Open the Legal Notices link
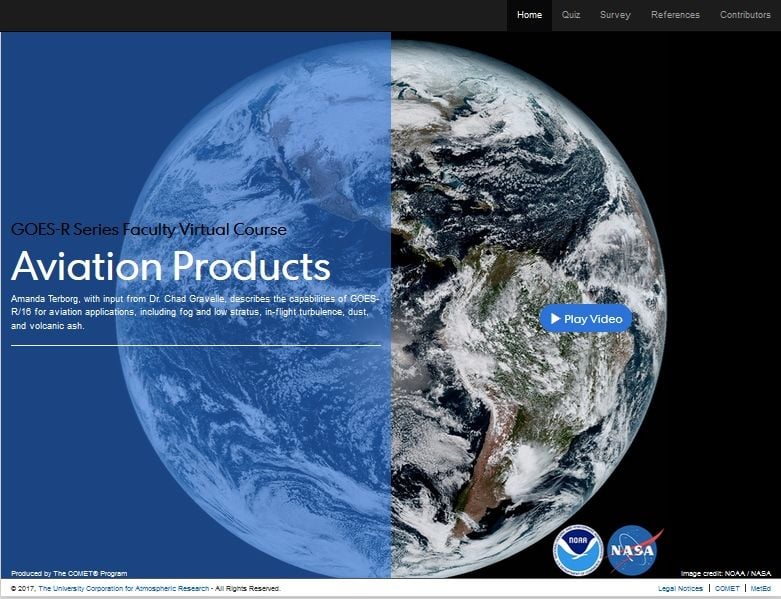This screenshot has height=599, width=781. [680, 589]
